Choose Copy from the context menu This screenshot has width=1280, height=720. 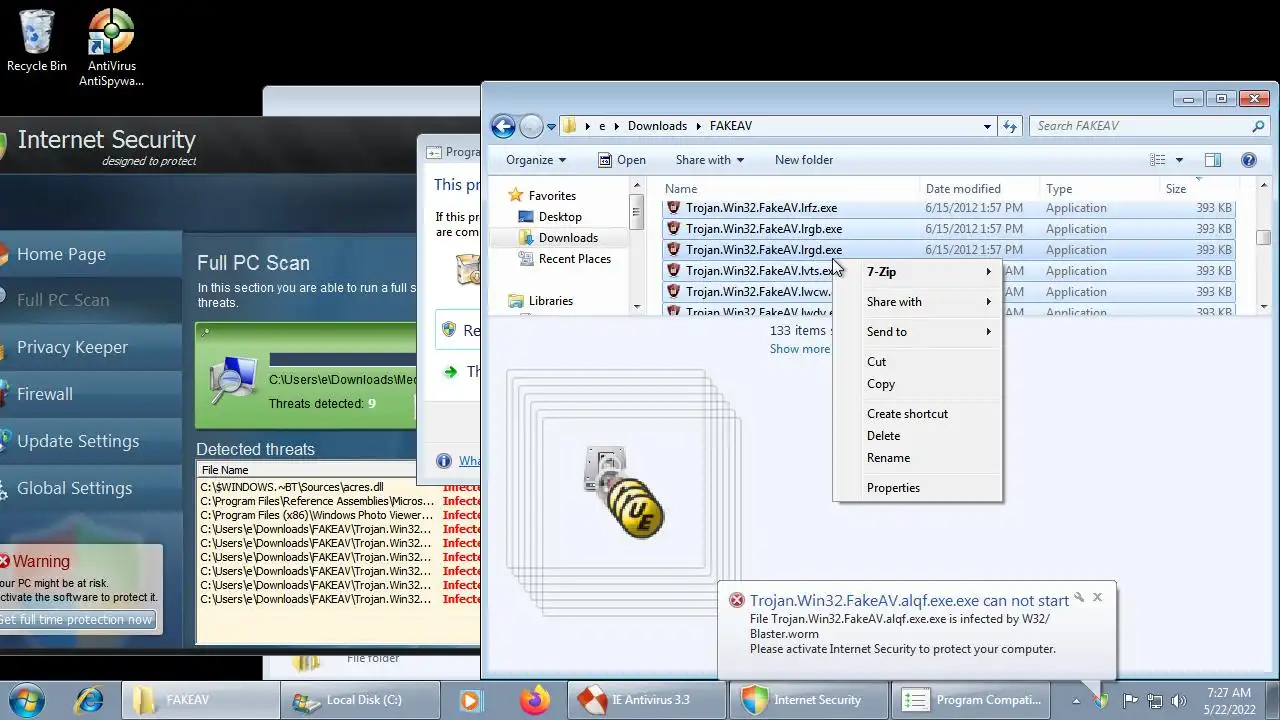[x=917, y=384]
